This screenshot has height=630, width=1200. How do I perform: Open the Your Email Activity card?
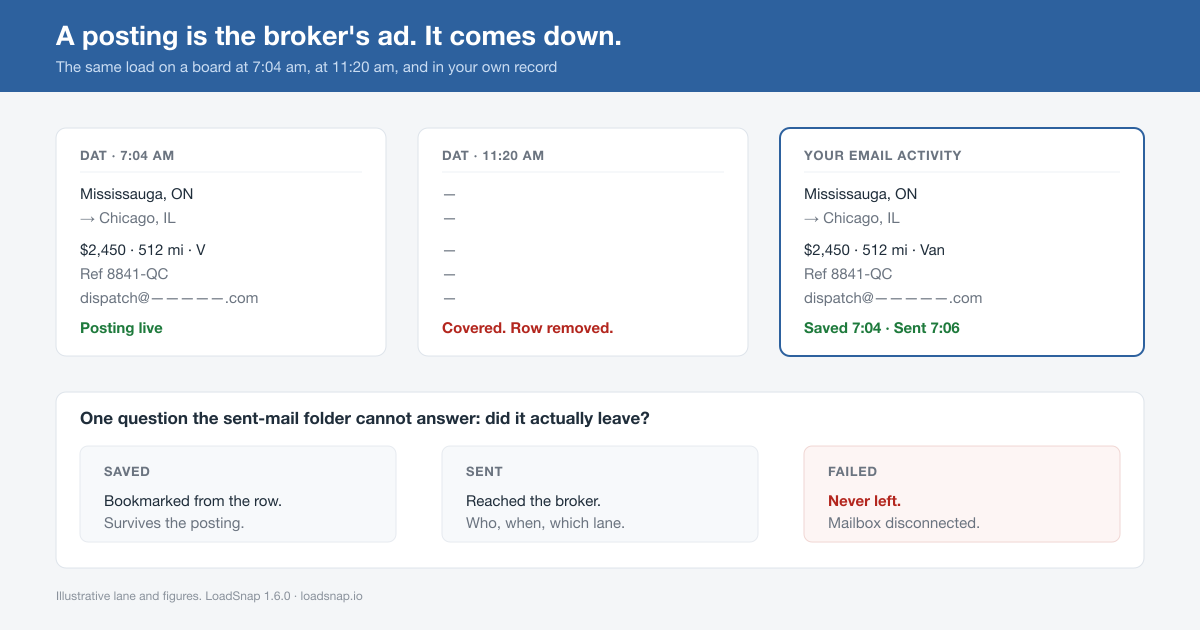click(961, 242)
